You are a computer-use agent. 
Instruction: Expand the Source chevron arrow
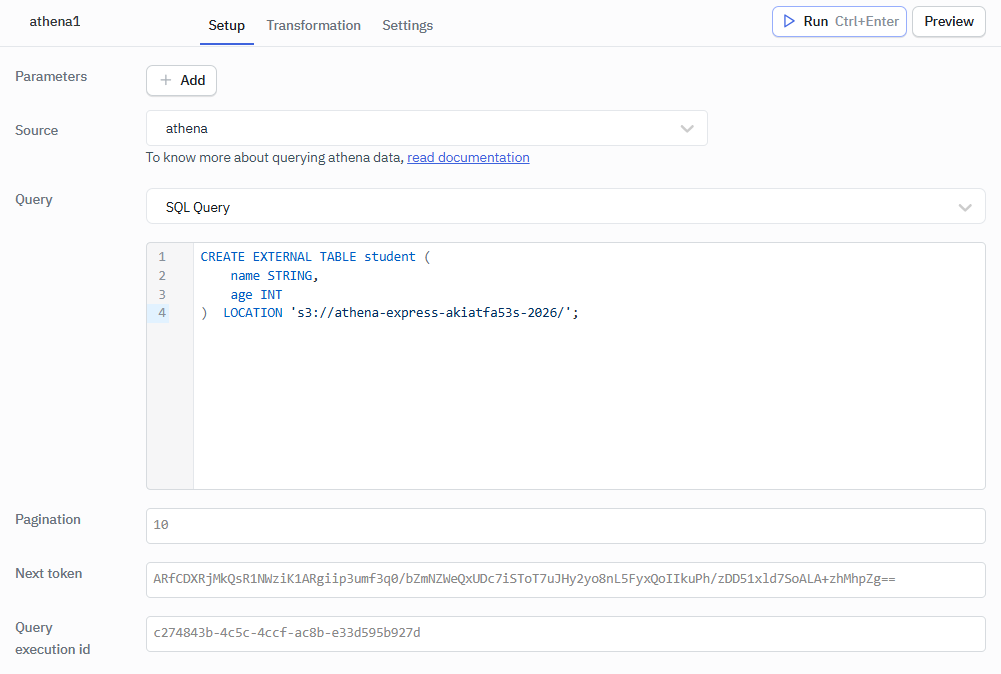[687, 129]
